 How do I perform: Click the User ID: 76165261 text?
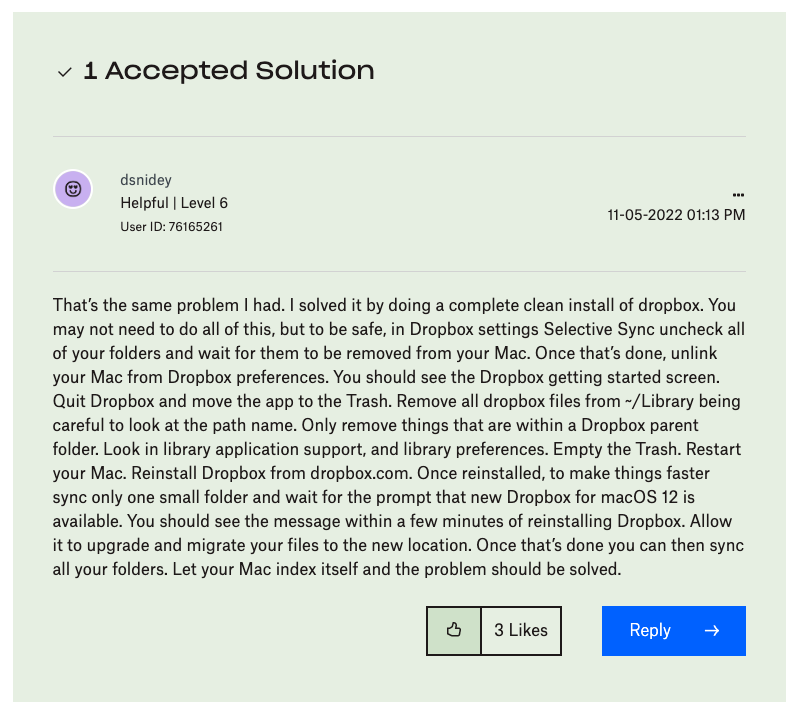pos(171,227)
